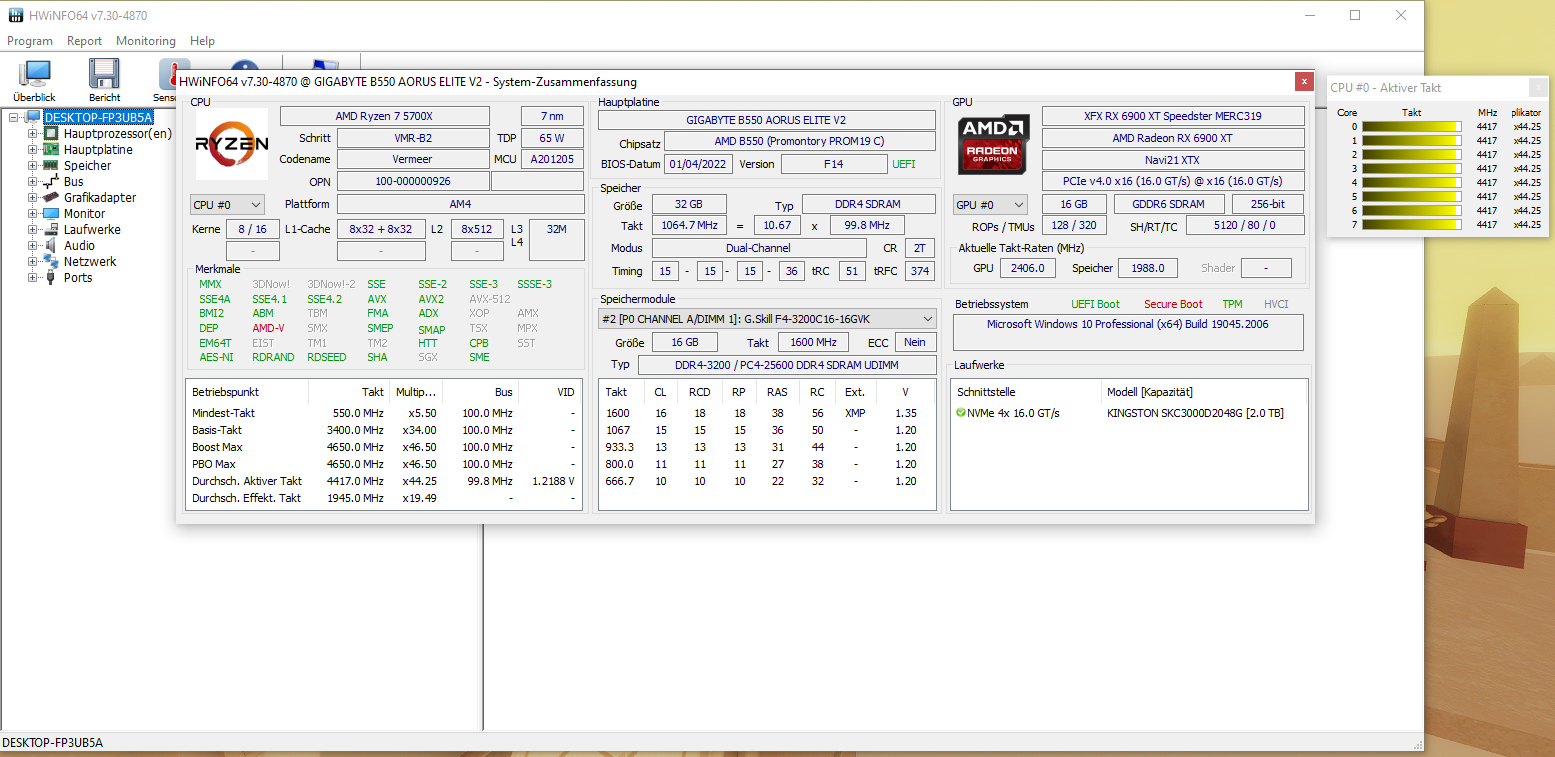Open the GPU #0 selector dropdown
This screenshot has width=1555, height=757.
(990, 204)
